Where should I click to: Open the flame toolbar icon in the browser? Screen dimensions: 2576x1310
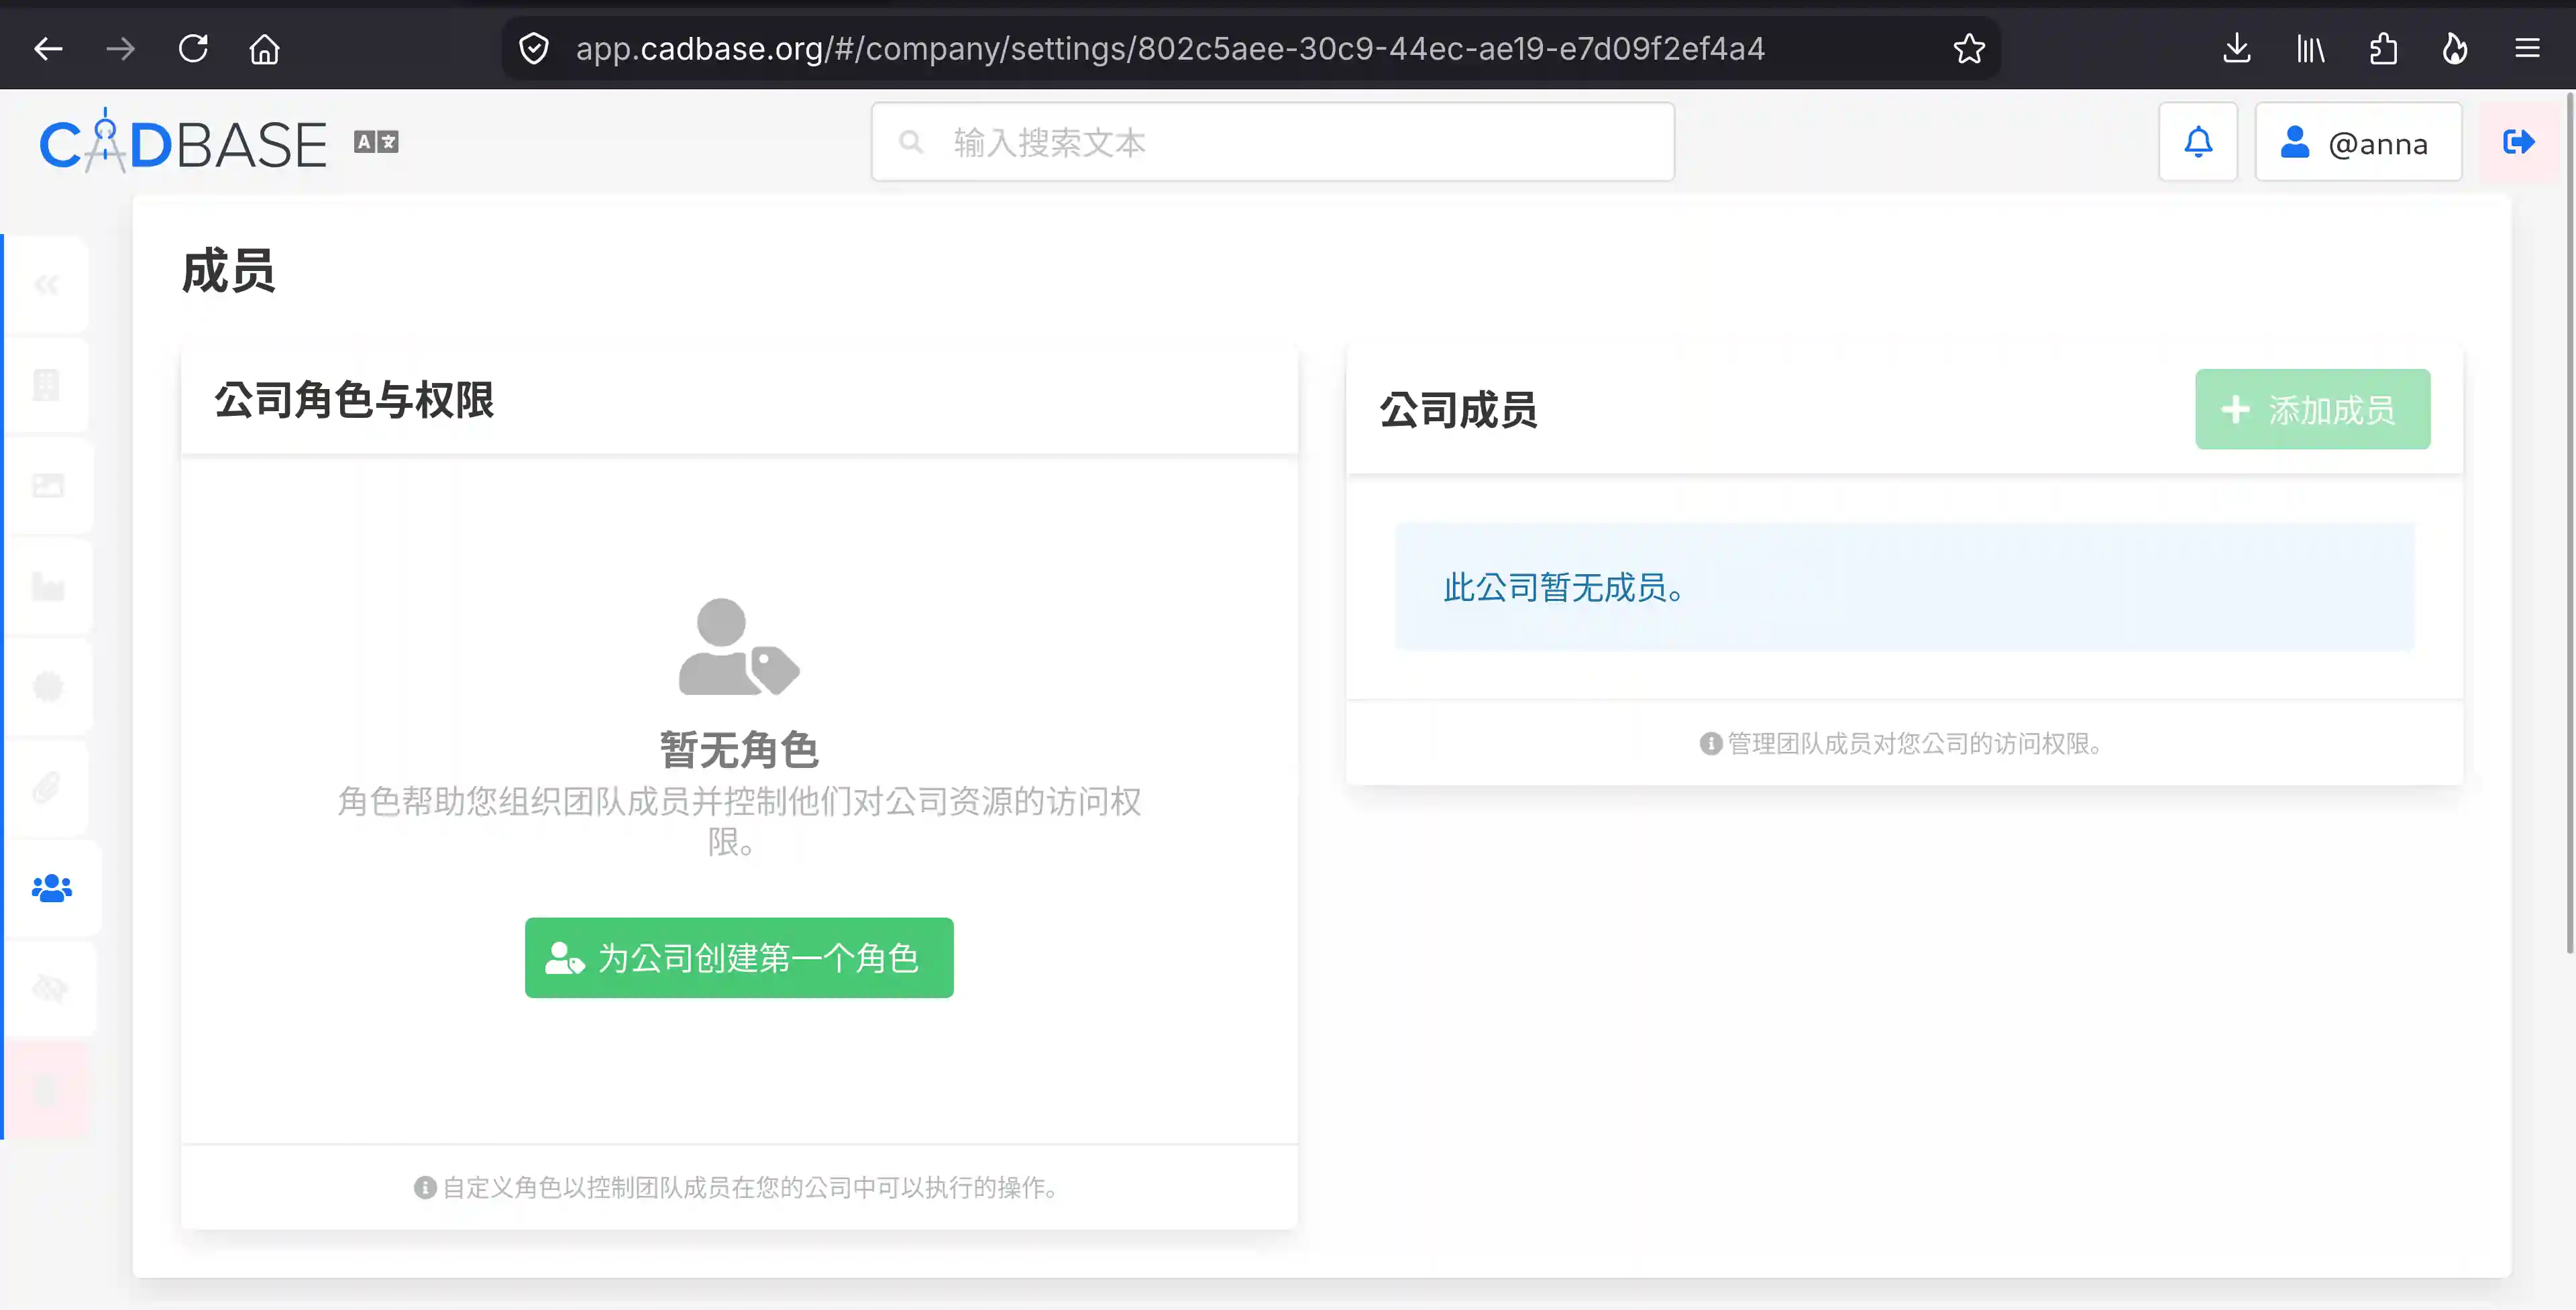pos(2455,48)
